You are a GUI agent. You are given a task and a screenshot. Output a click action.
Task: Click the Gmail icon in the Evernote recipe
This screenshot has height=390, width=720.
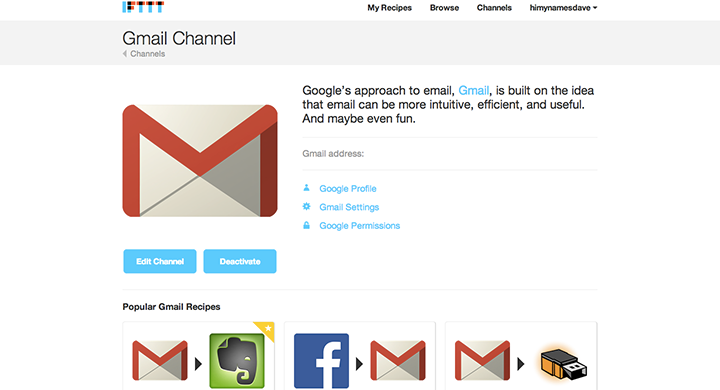coord(160,361)
